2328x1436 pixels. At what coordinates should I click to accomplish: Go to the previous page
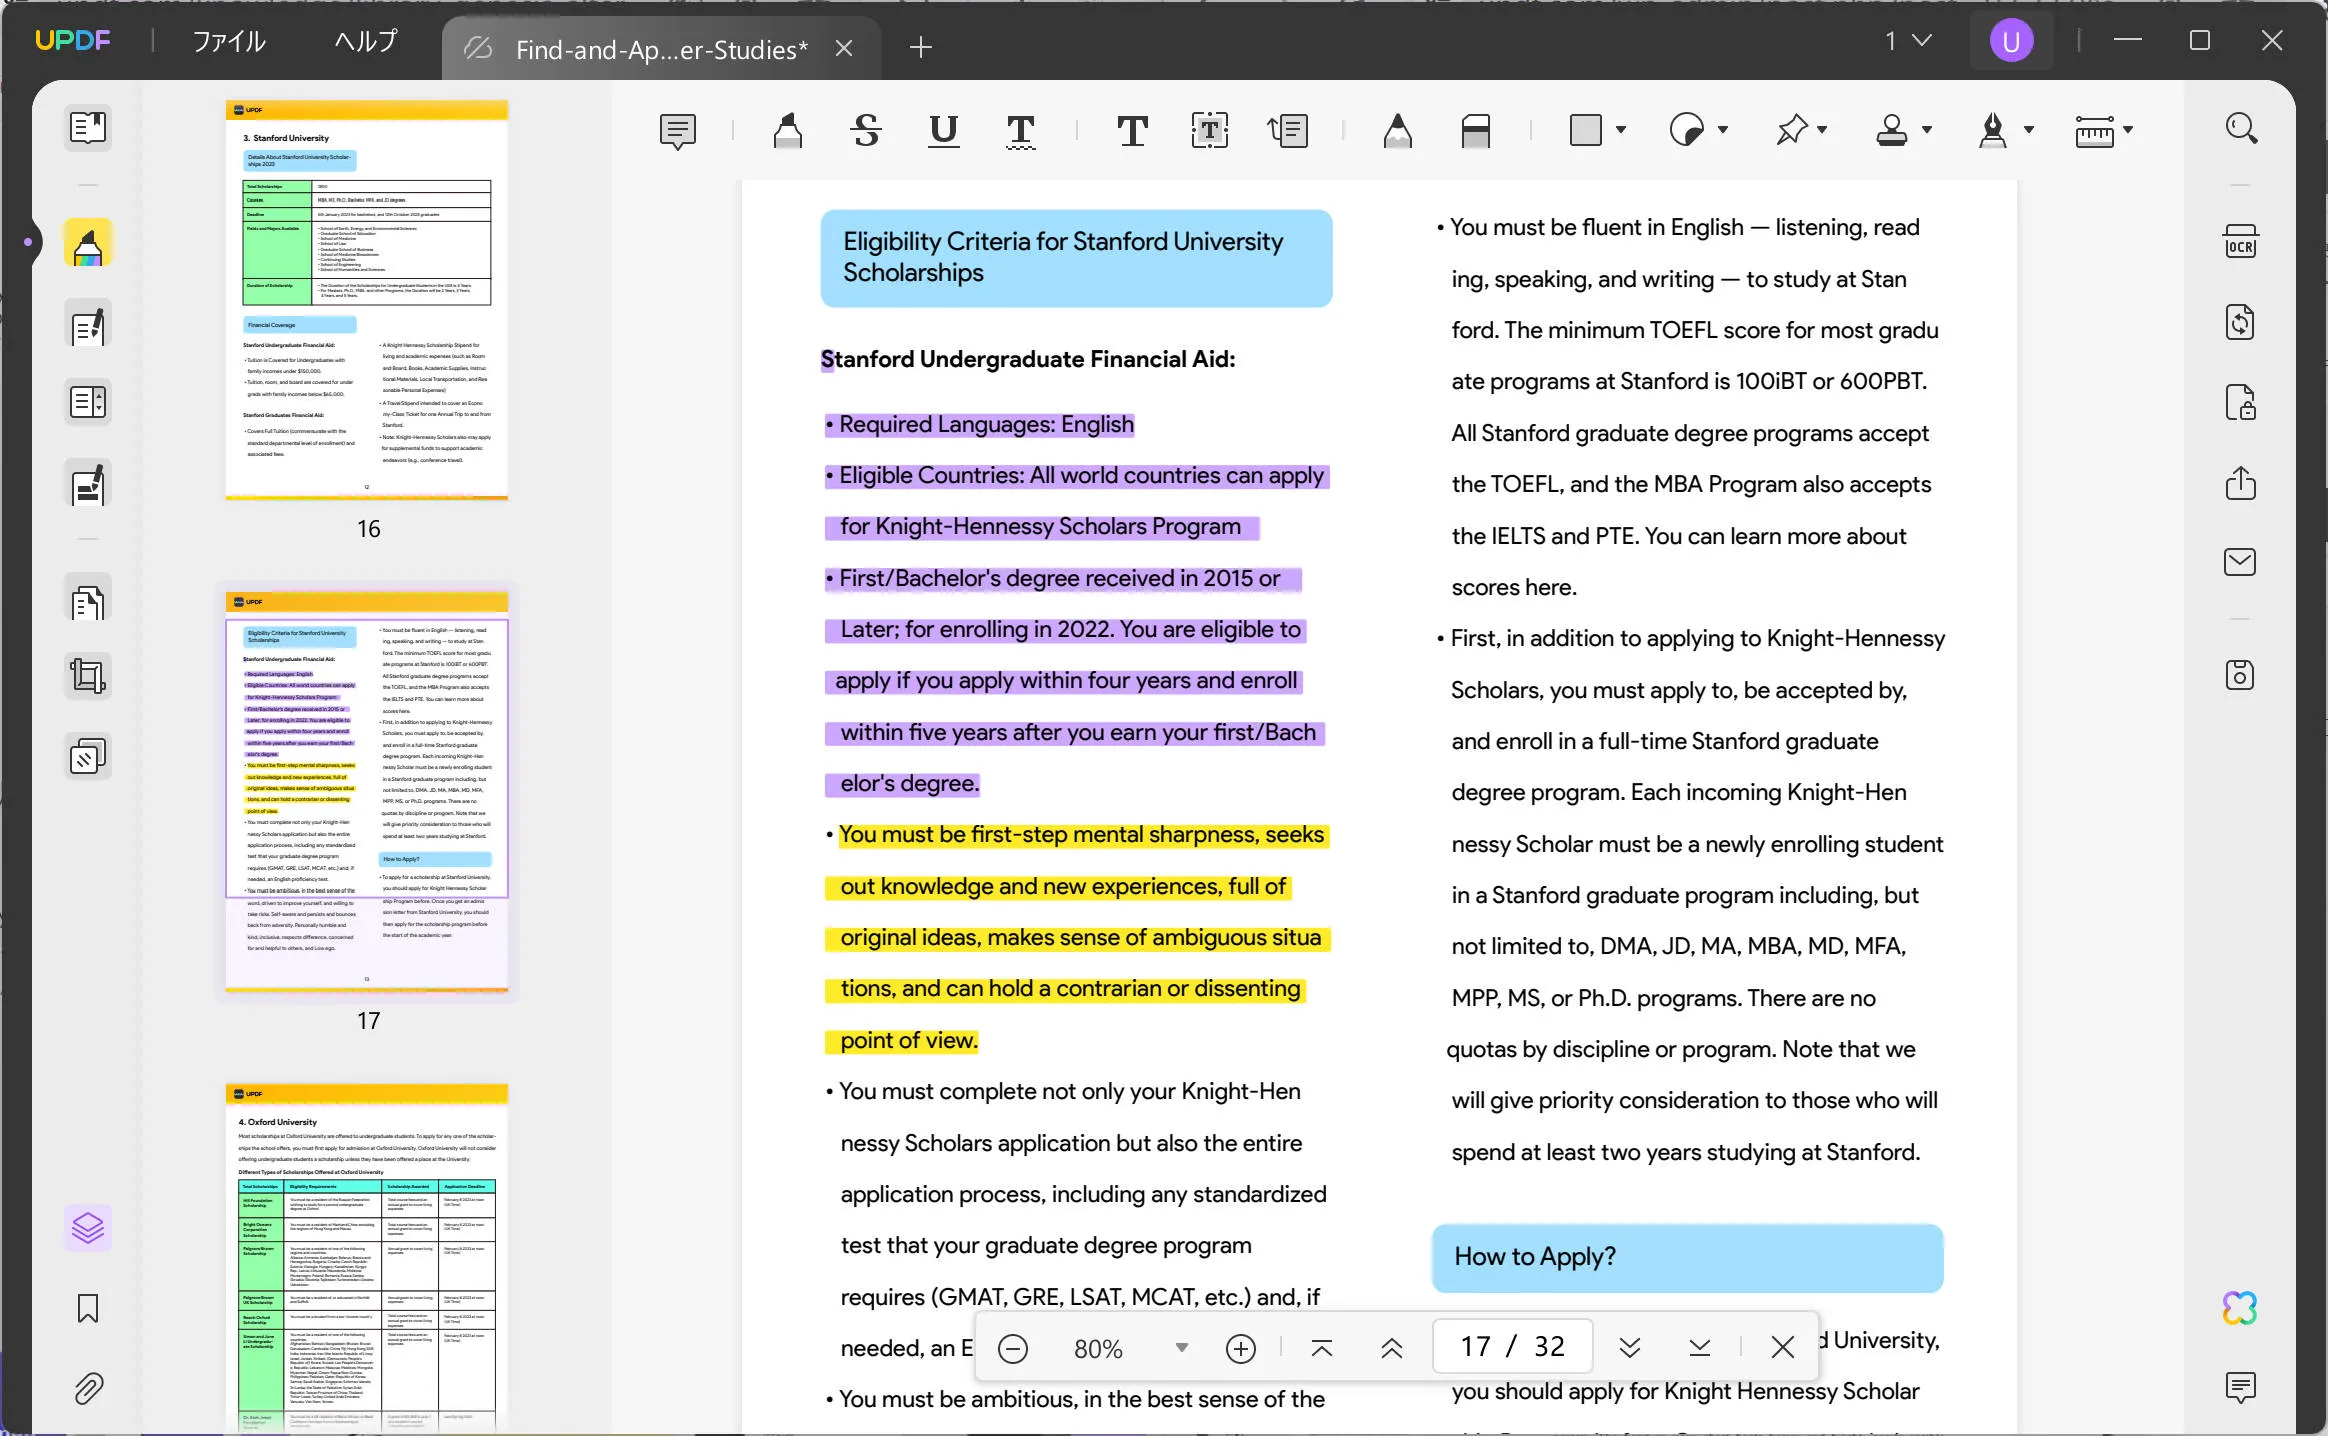click(x=1391, y=1348)
